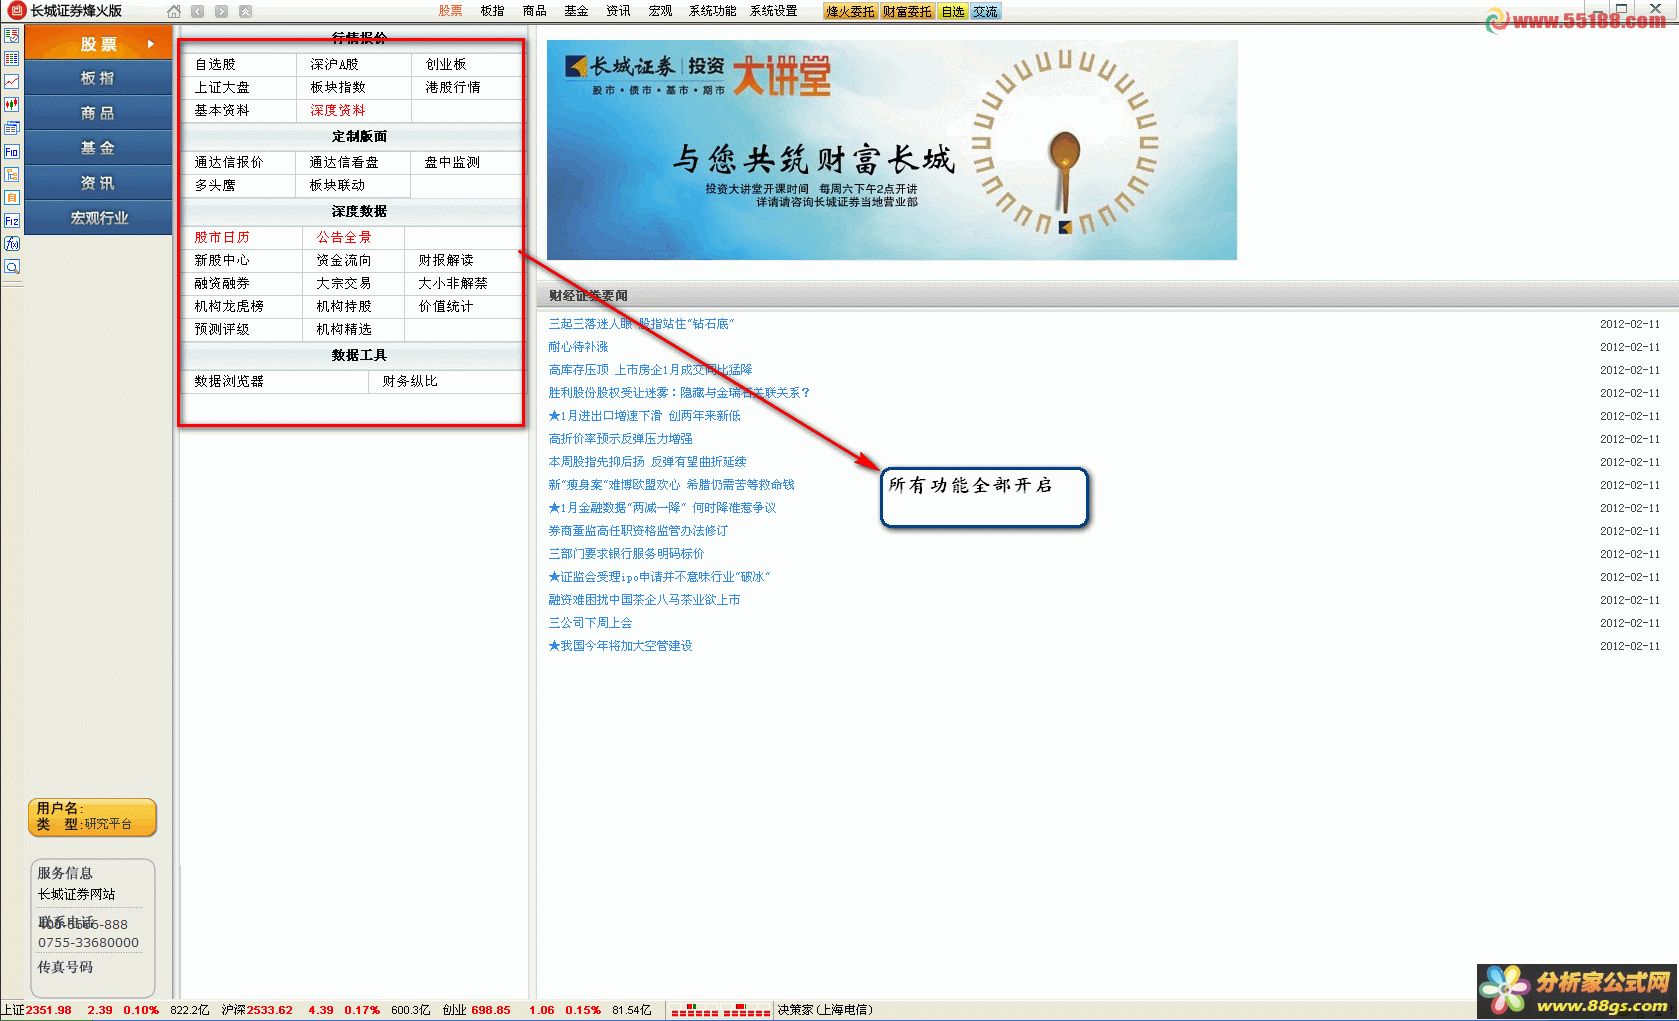
Task: Open the colored quote grid icon
Action: [x=12, y=58]
